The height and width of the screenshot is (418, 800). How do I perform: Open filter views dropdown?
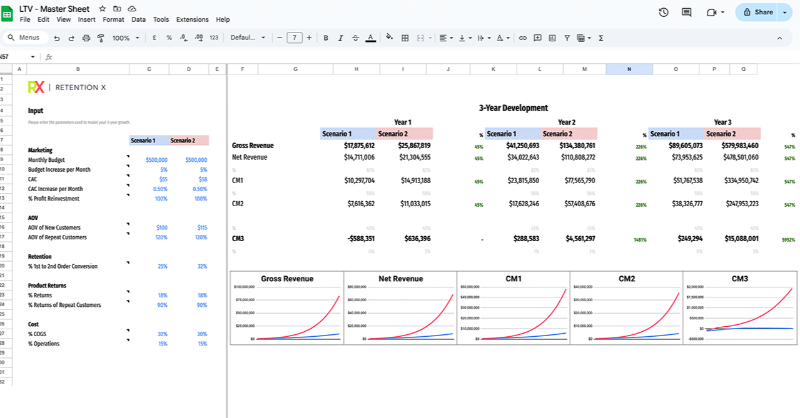tap(583, 38)
